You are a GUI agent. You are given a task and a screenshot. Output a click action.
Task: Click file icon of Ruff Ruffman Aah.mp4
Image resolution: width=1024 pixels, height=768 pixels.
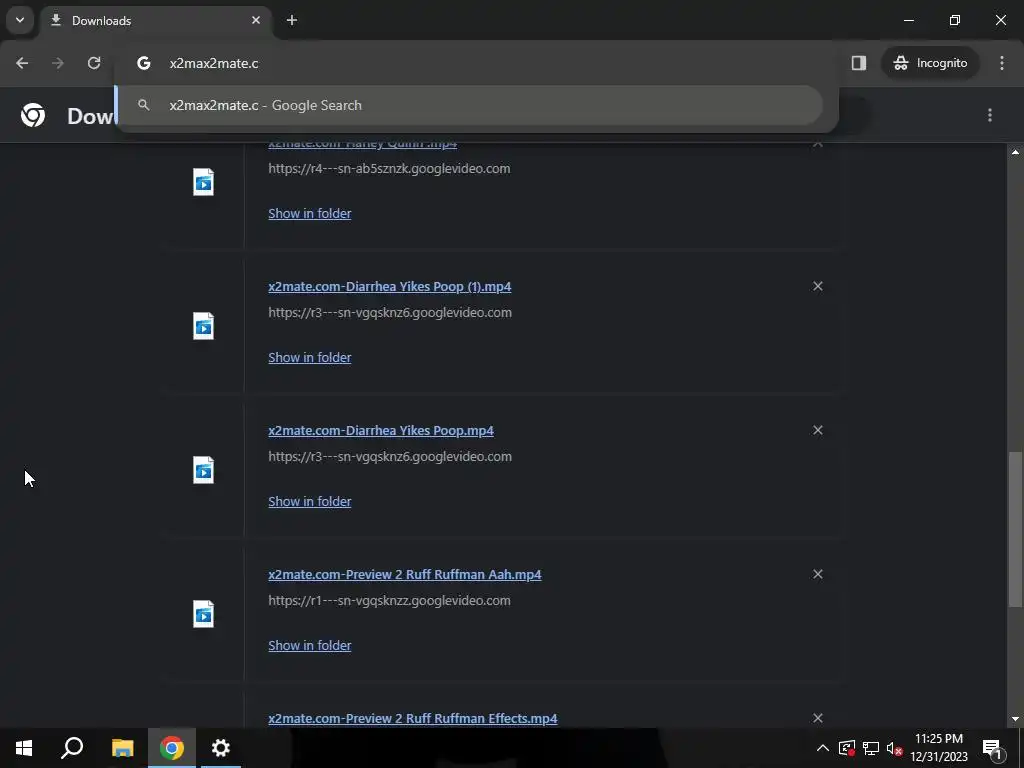[204, 614]
